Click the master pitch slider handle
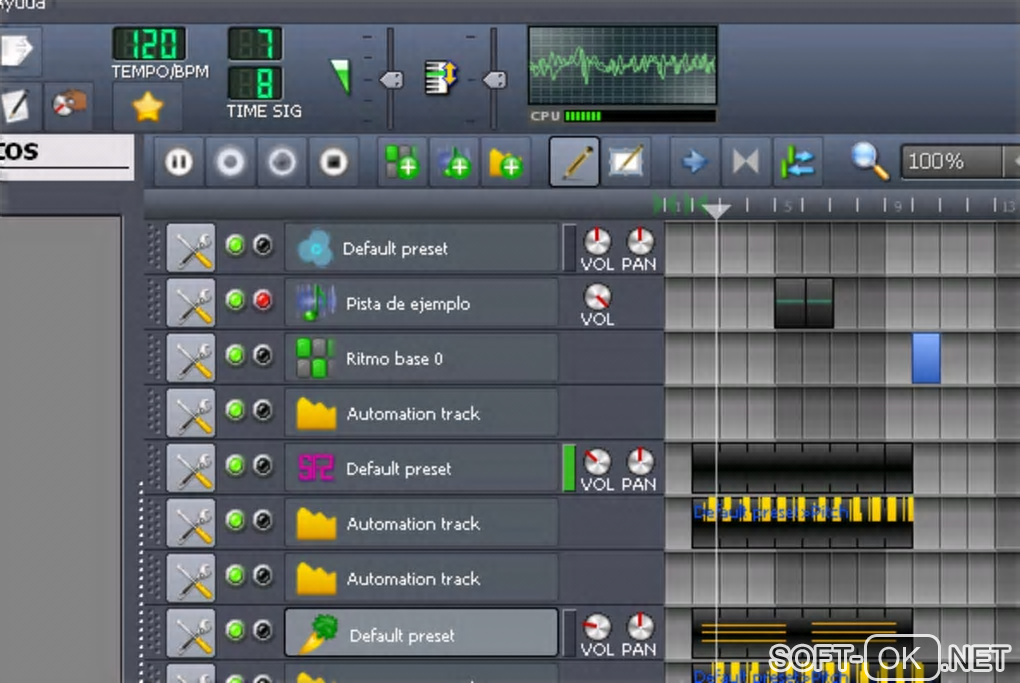The width and height of the screenshot is (1020, 683). click(494, 80)
